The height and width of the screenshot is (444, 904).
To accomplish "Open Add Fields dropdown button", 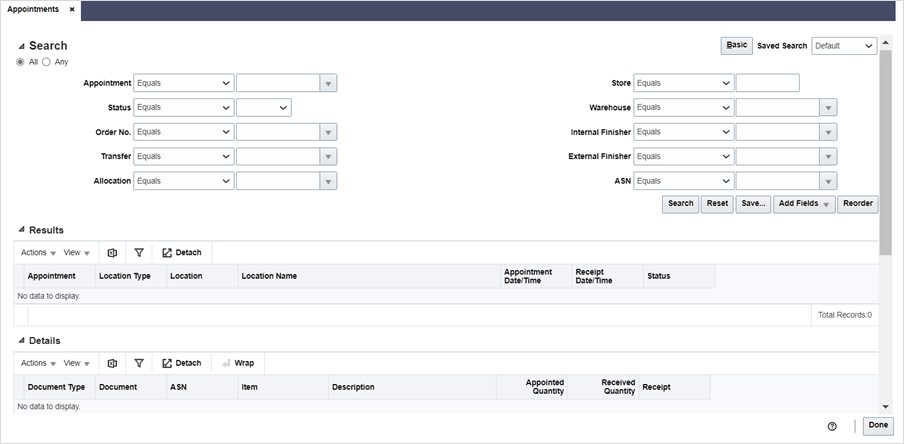I will click(804, 204).
